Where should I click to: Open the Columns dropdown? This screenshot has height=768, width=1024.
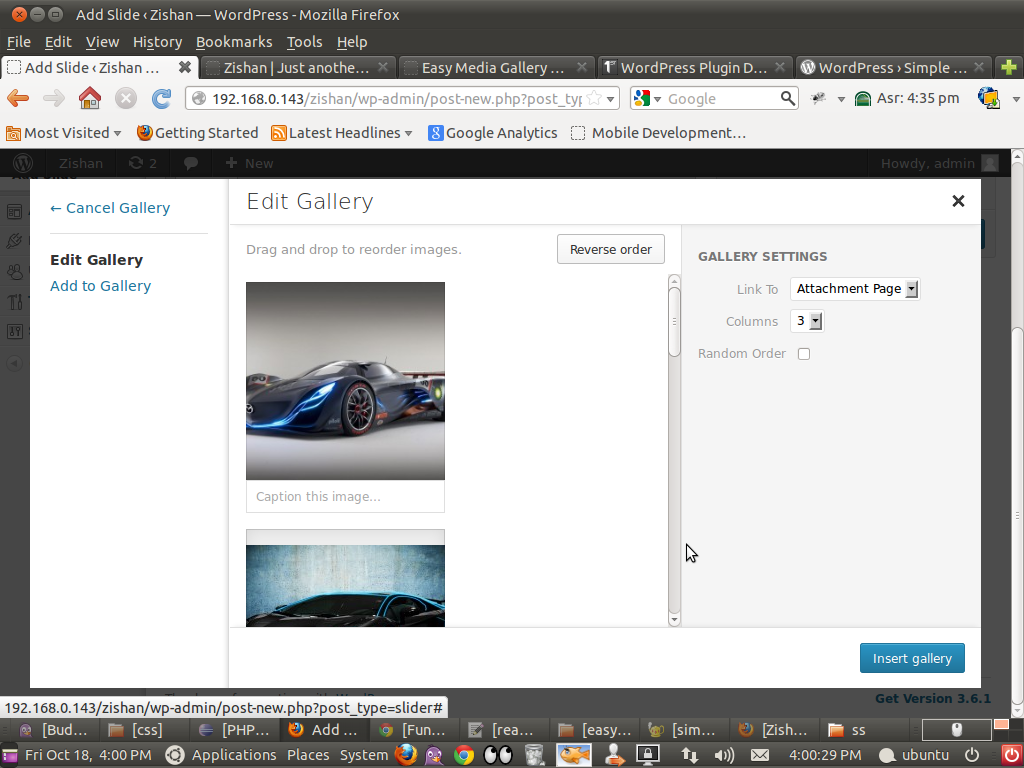807,321
